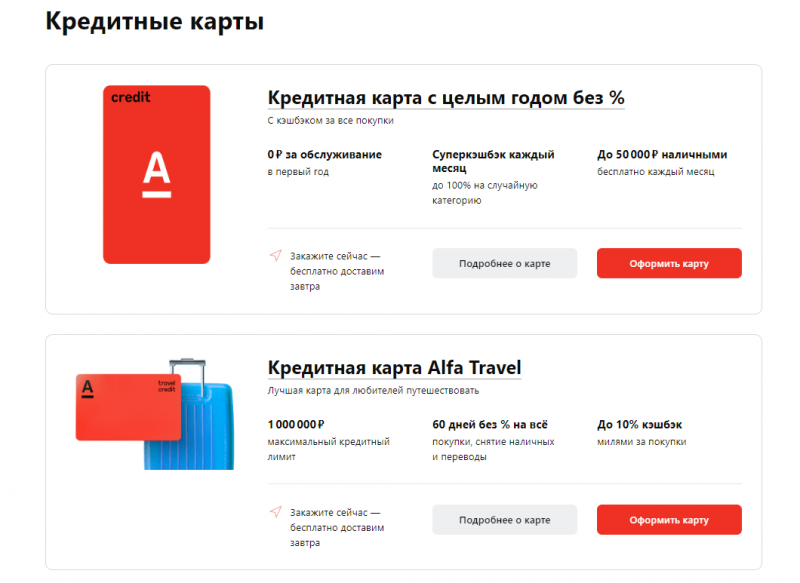The width and height of the screenshot is (800, 583).
Task: Click the blue suitcase image
Action: (x=208, y=440)
